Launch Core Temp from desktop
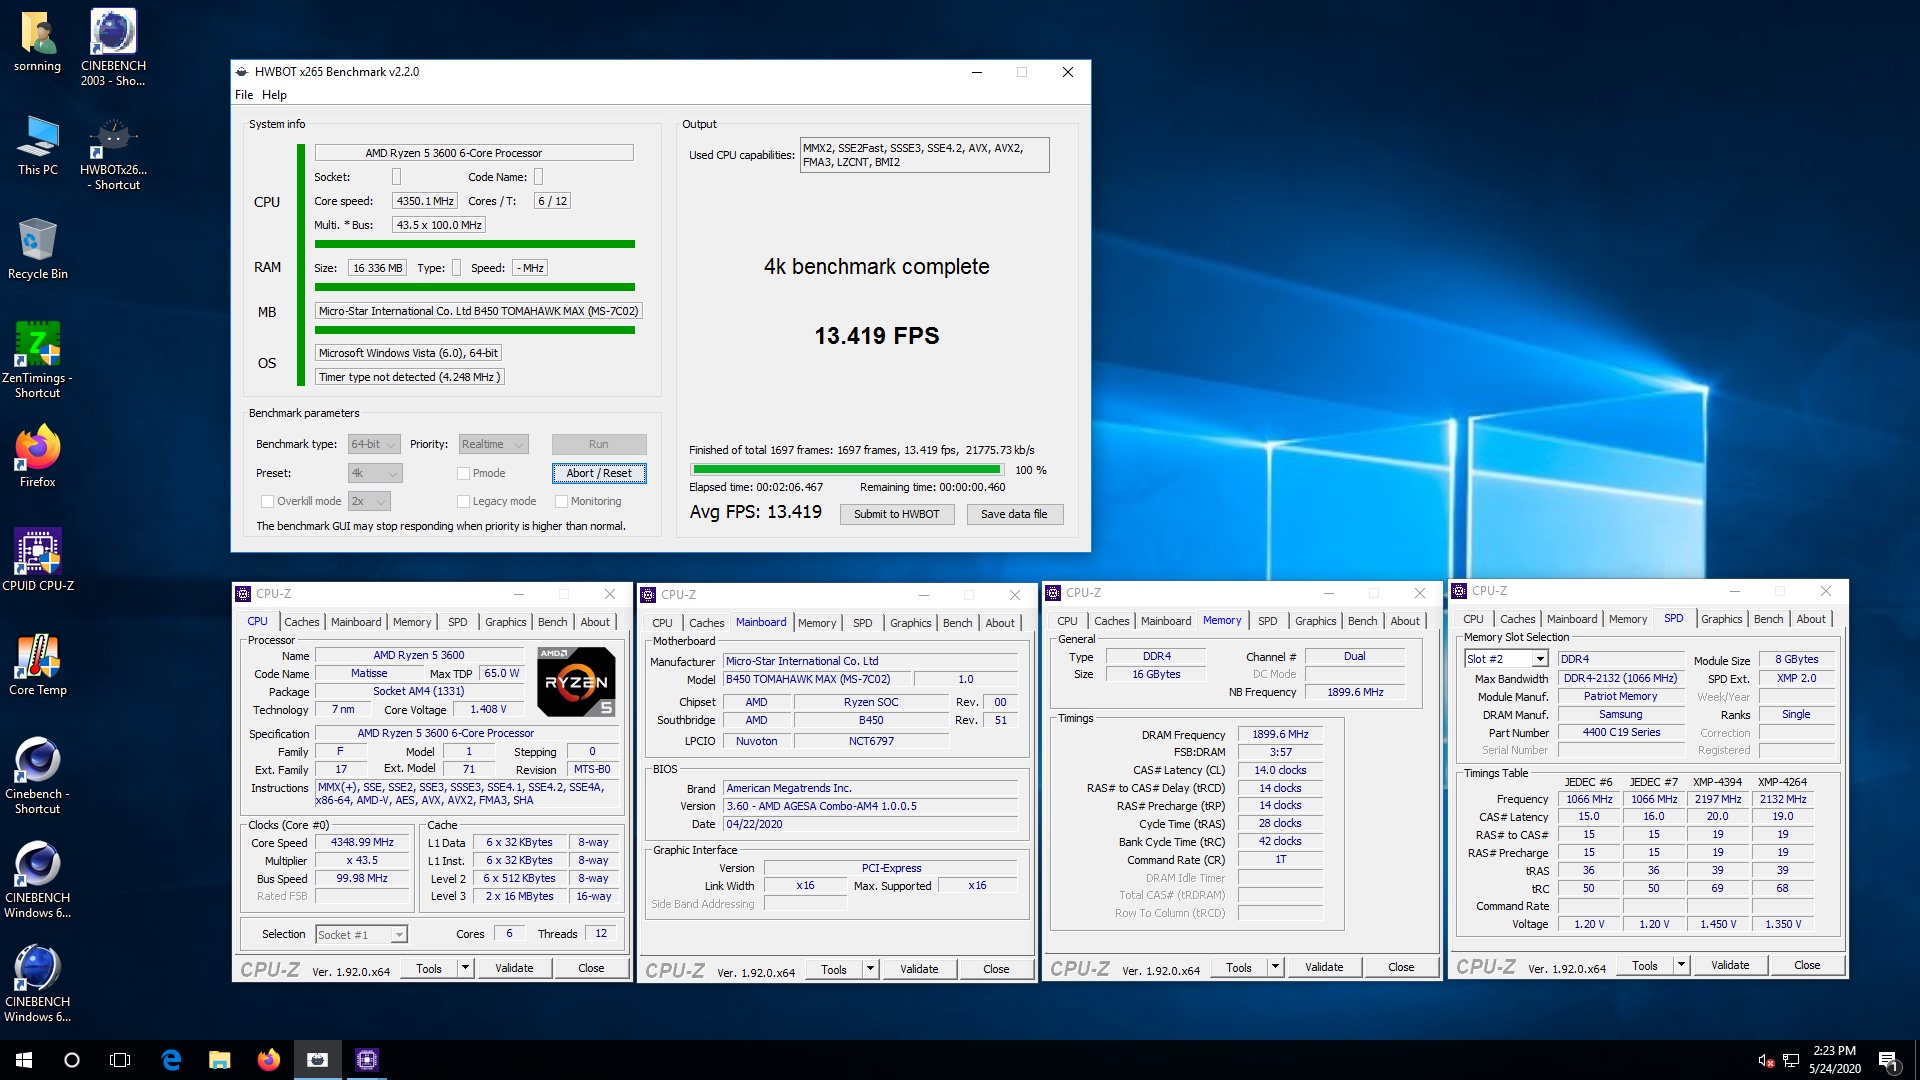1920x1080 pixels. (37, 665)
